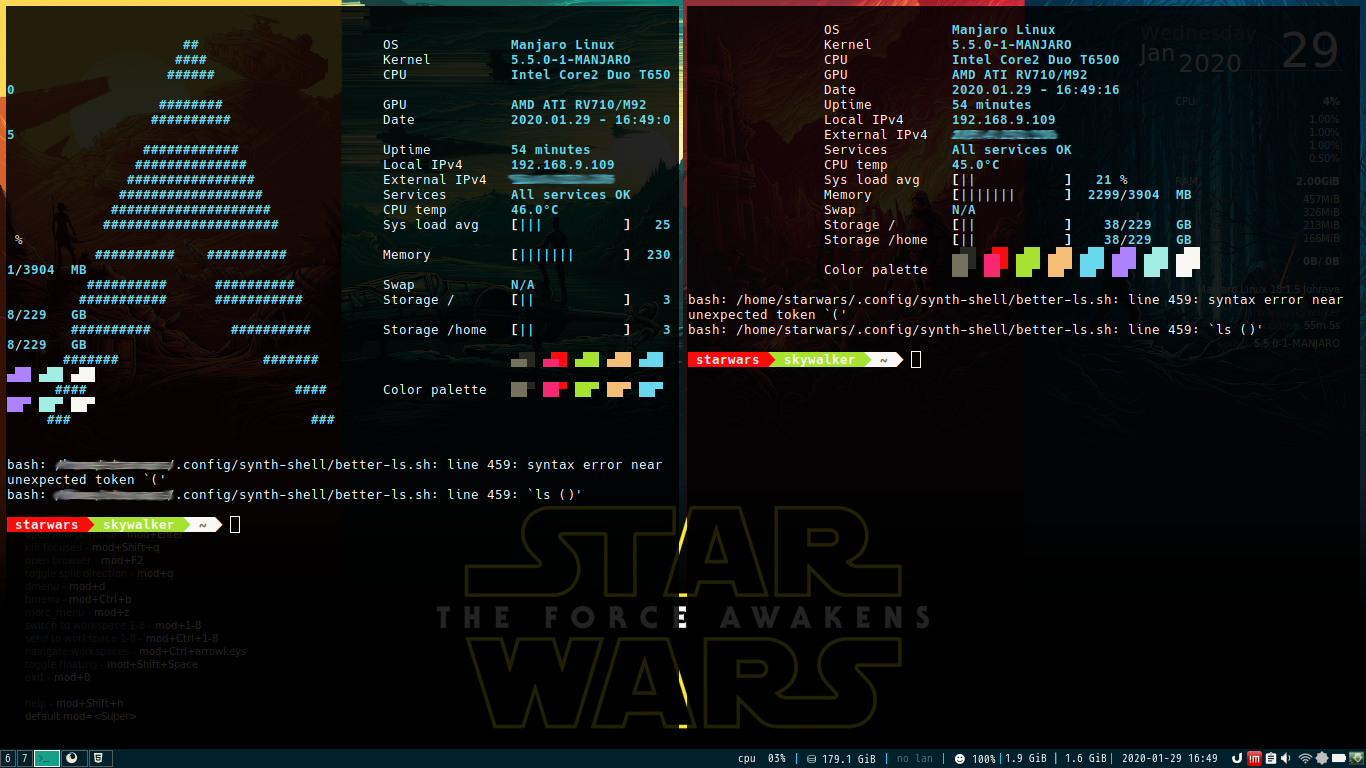The image size is (1366, 768).
Task: Open the clipboard manager tray icon
Action: 1271,758
